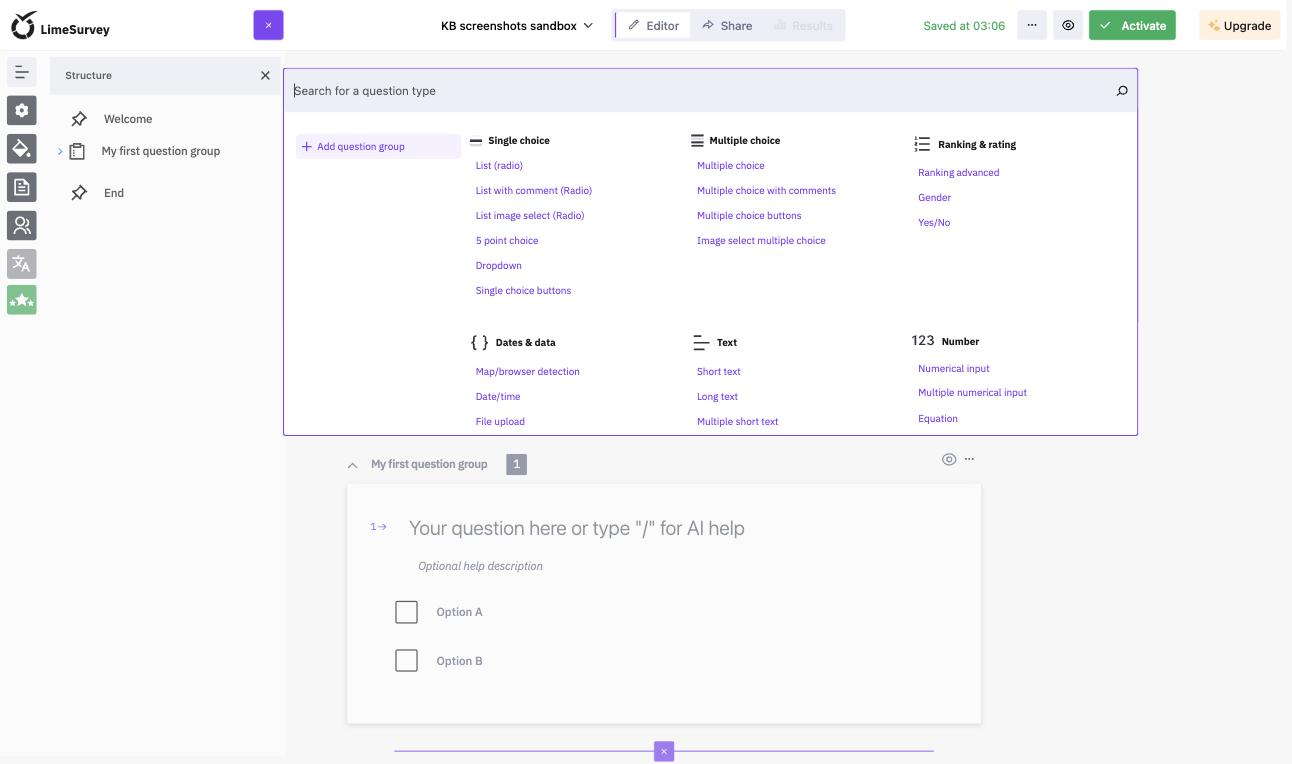Click the Upgrade button
This screenshot has height=764, width=1292.
tap(1239, 25)
